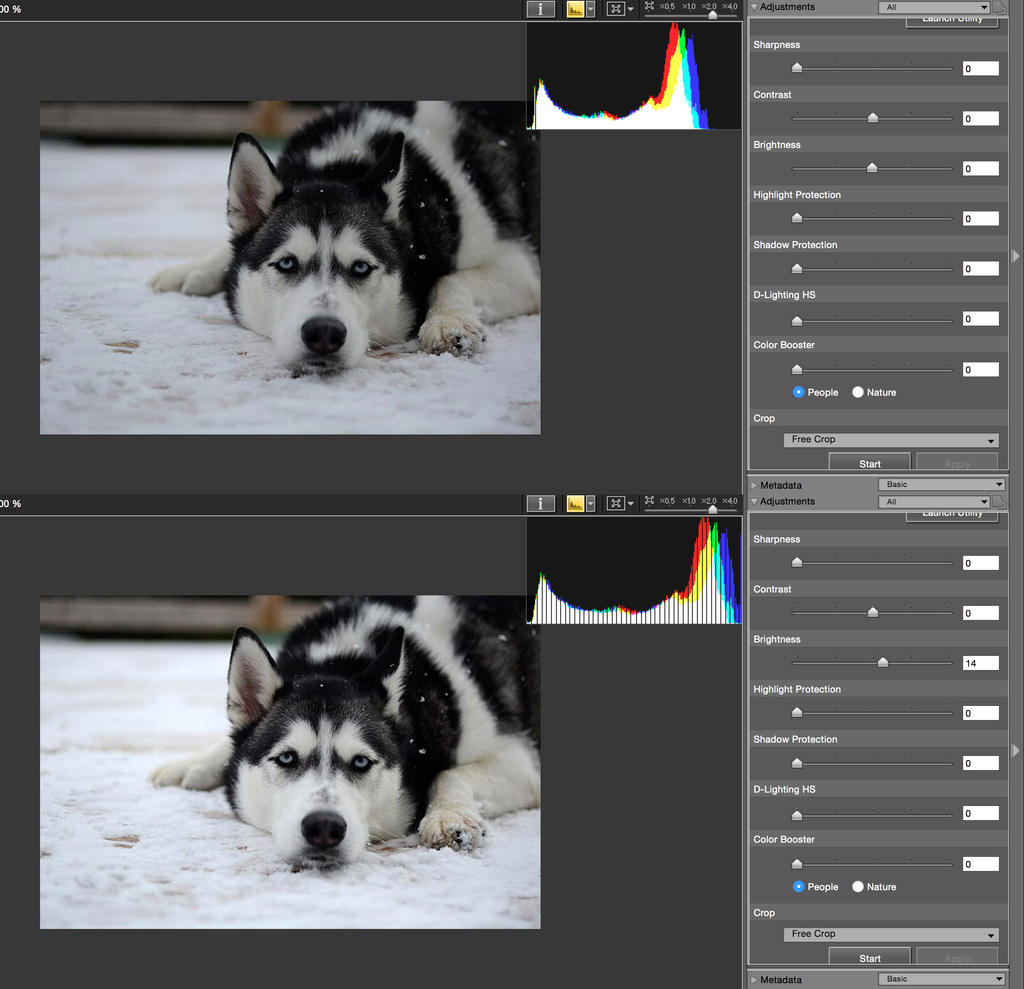Collapse the bottom Adjustments section header
Viewport: 1024px width, 989px height.
[x=754, y=501]
